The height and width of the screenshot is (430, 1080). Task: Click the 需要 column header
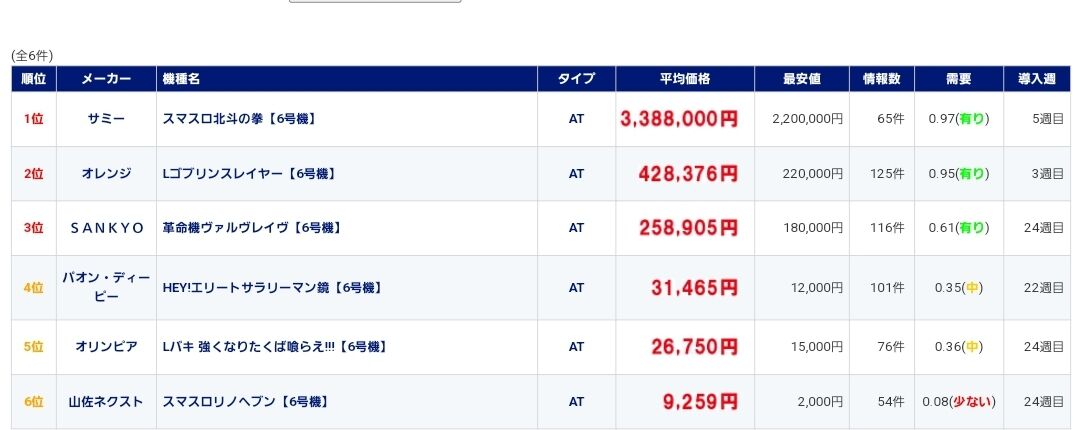click(x=959, y=79)
